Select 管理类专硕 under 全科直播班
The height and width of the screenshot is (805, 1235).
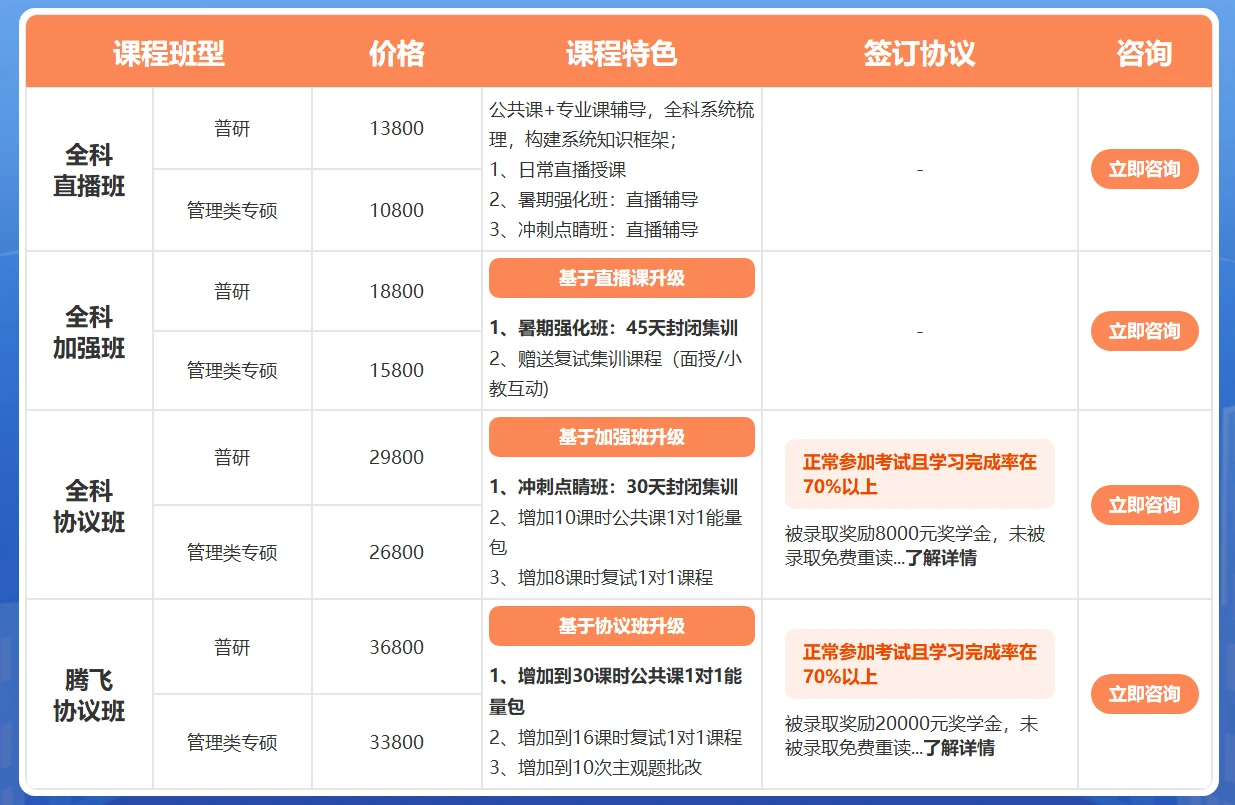point(232,210)
